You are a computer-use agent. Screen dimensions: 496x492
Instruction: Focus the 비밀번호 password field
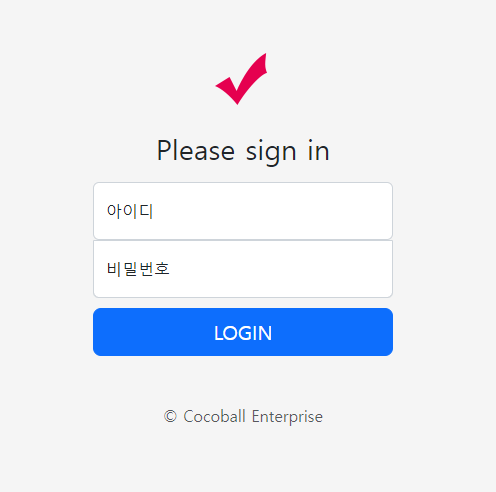243,269
